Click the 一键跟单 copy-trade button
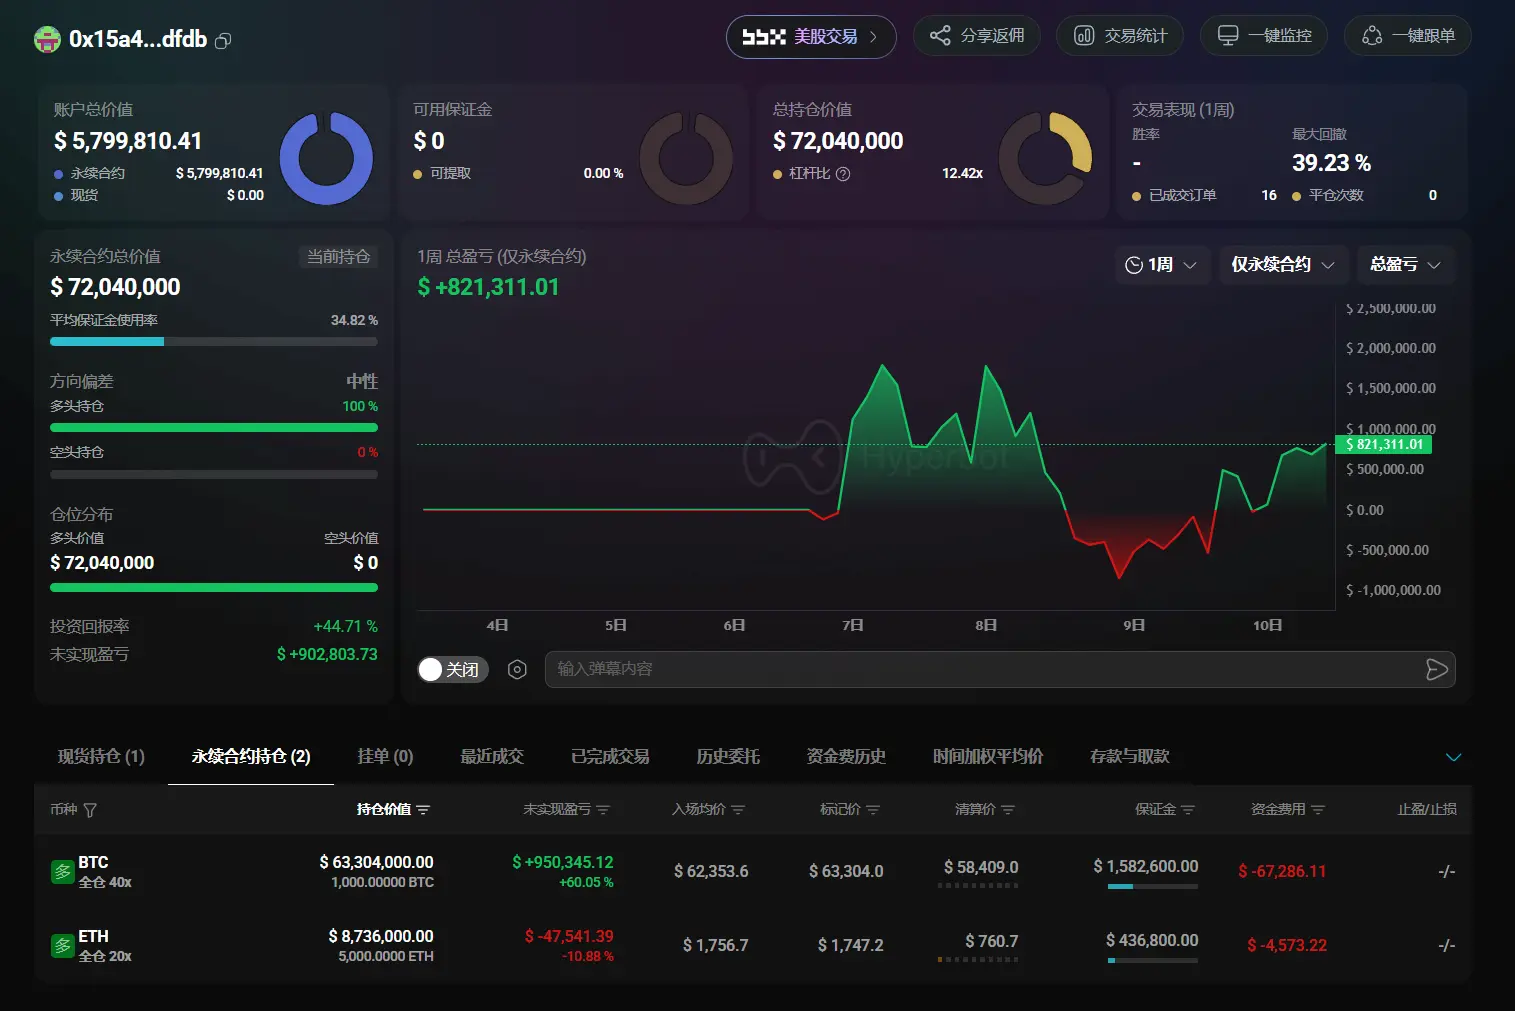 pos(1408,36)
